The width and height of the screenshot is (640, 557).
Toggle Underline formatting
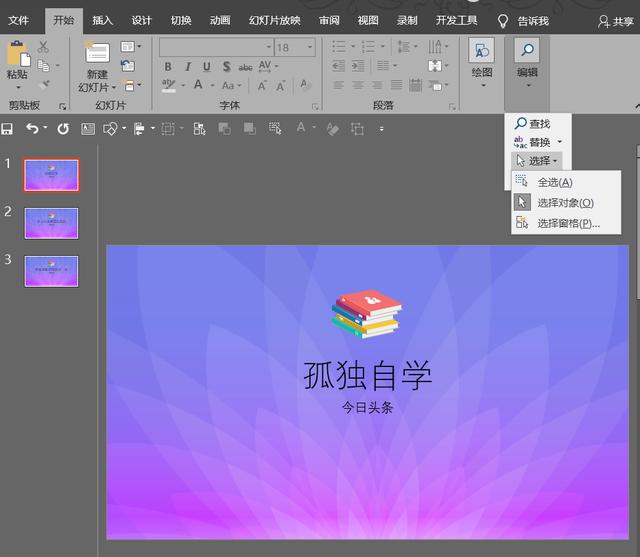coord(207,67)
